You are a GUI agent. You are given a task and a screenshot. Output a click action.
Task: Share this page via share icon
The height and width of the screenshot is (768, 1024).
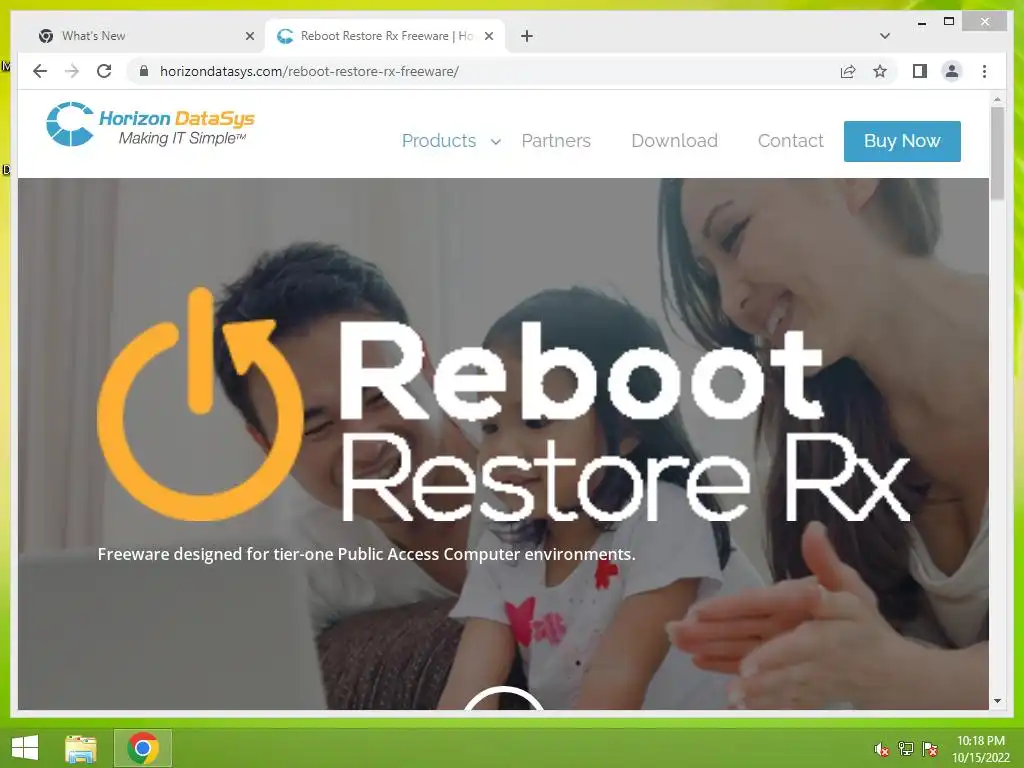pyautogui.click(x=848, y=71)
